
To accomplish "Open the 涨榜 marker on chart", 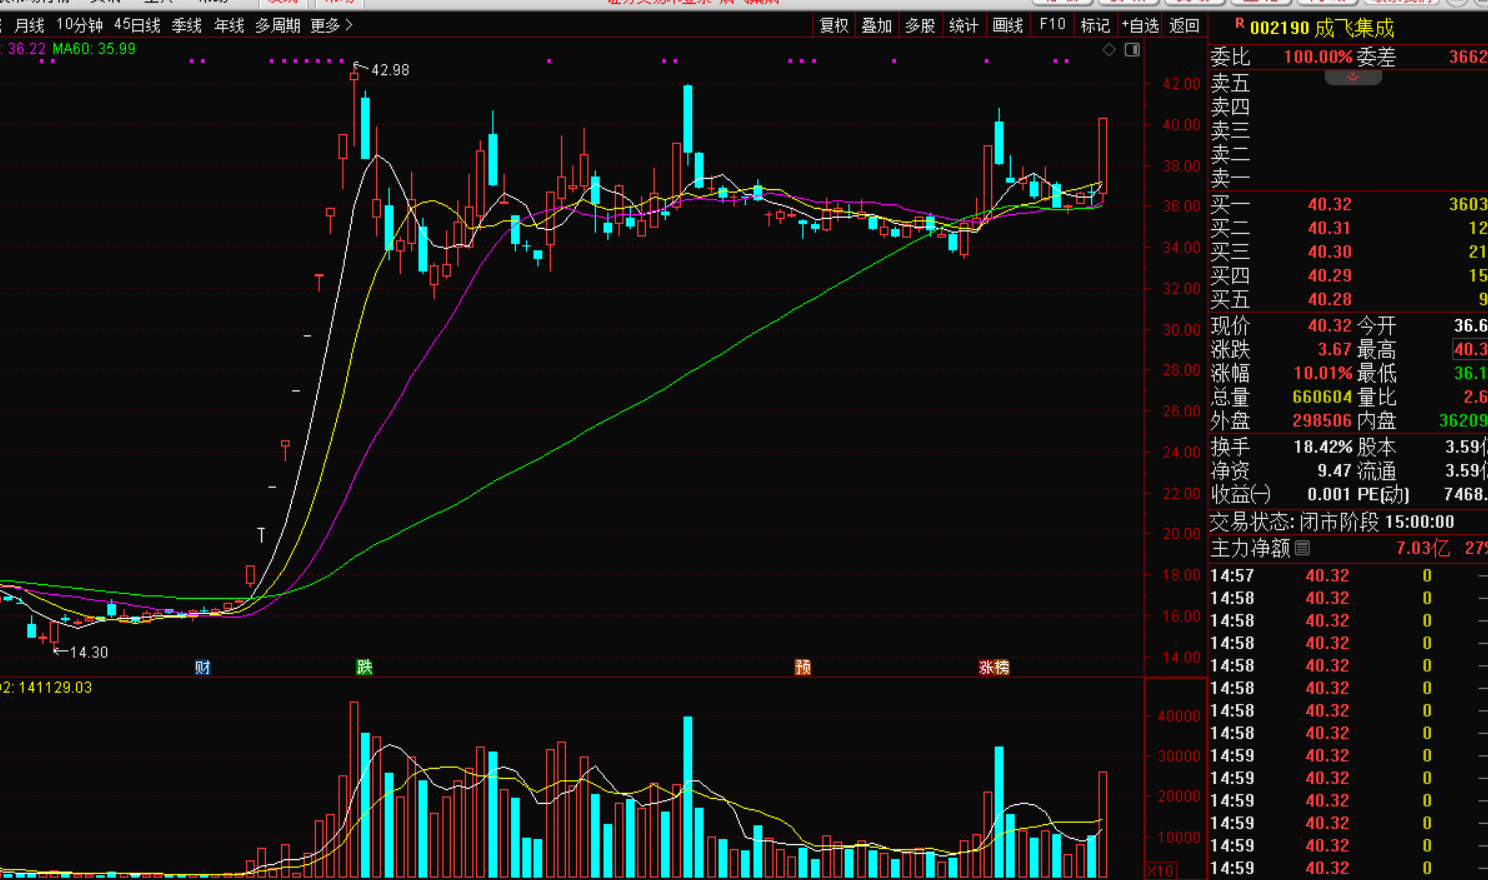I will [x=993, y=667].
